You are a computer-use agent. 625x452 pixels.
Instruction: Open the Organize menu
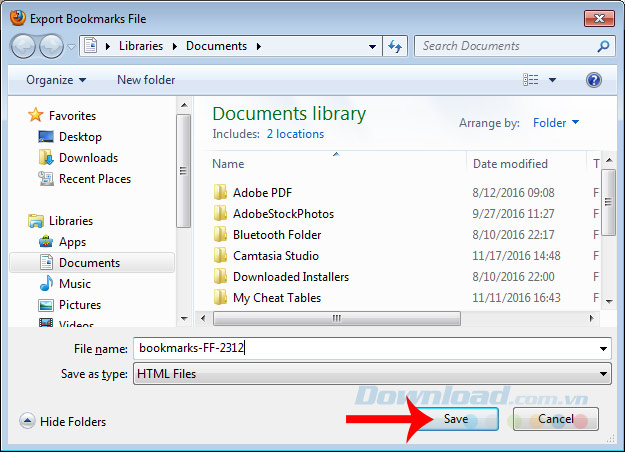(56, 80)
